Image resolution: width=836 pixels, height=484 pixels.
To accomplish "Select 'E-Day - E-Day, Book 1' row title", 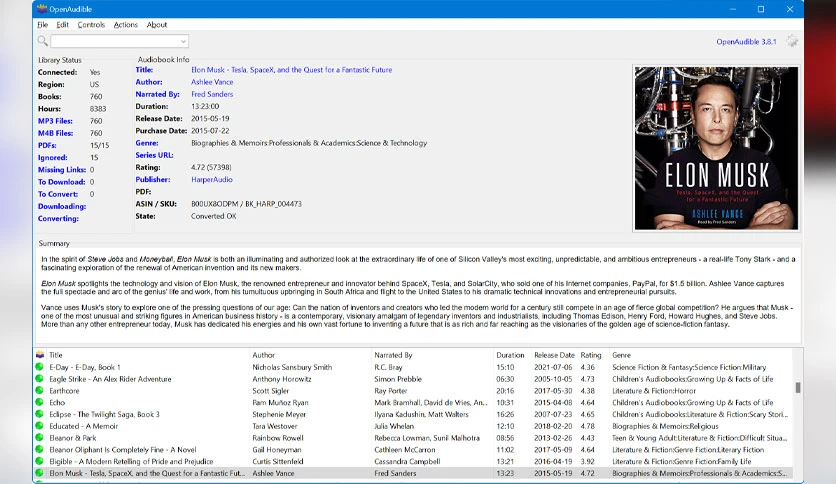I will coord(85,367).
